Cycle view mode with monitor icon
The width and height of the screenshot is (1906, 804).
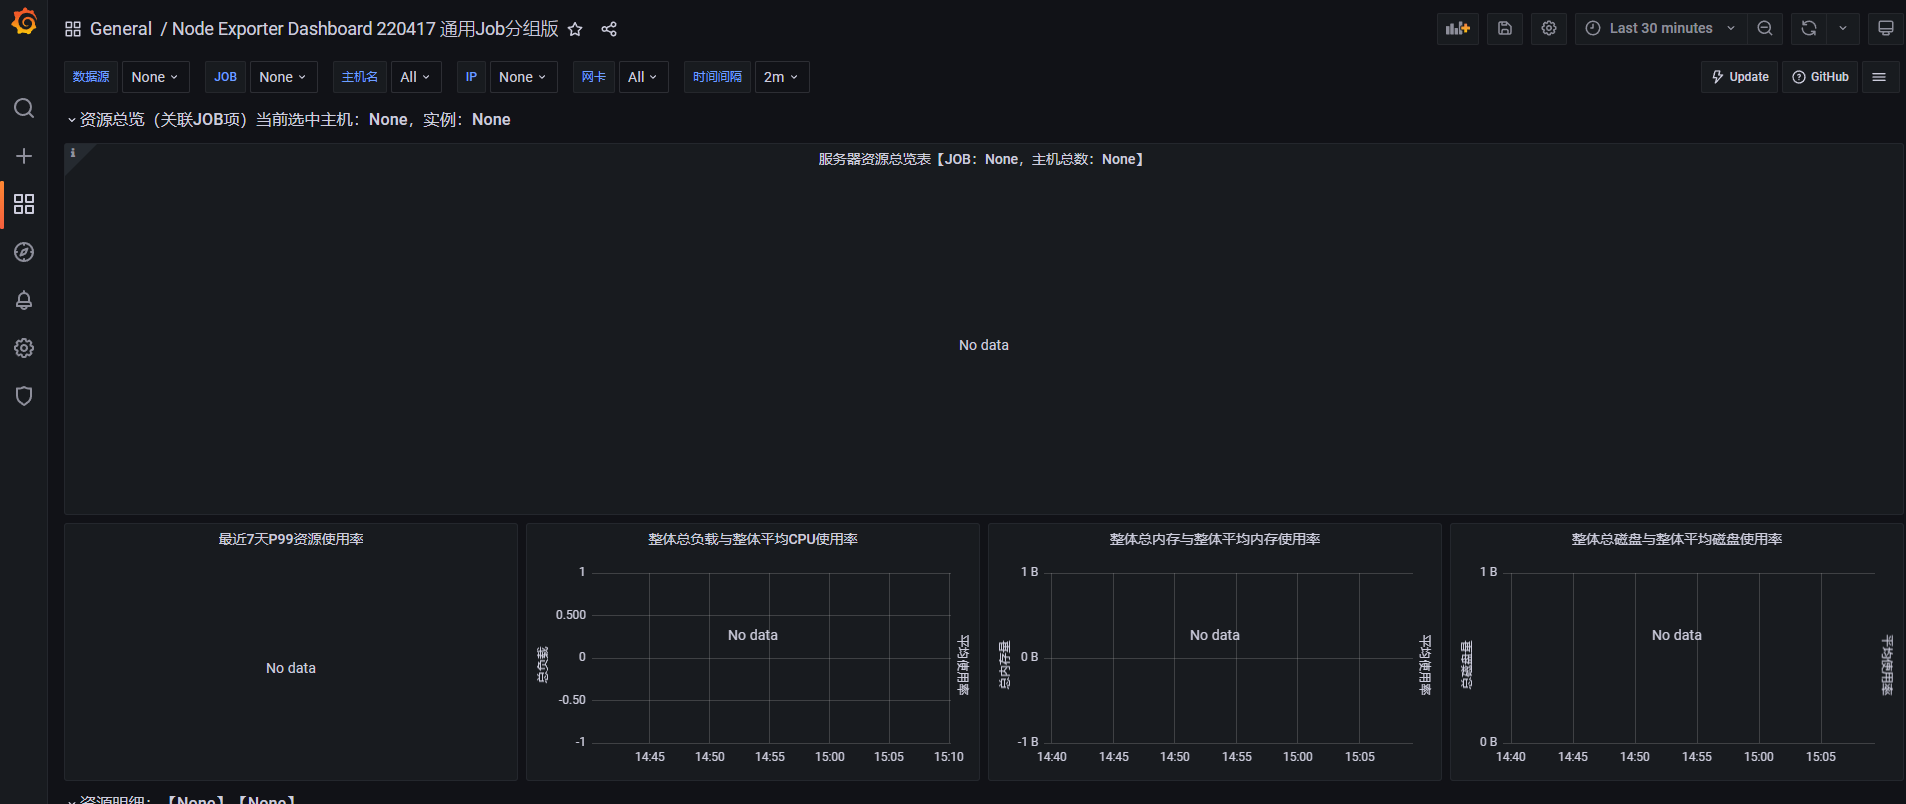coord(1886,28)
